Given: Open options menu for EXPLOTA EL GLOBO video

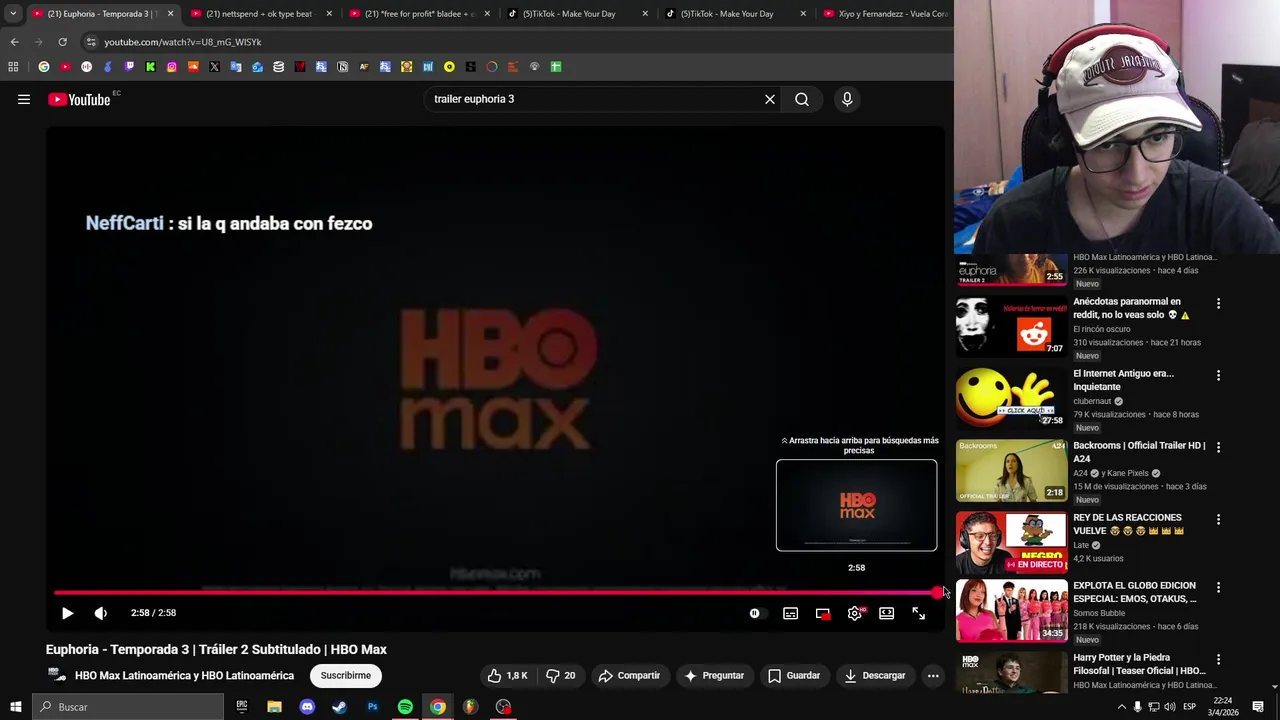Looking at the screenshot, I should tap(1218, 587).
